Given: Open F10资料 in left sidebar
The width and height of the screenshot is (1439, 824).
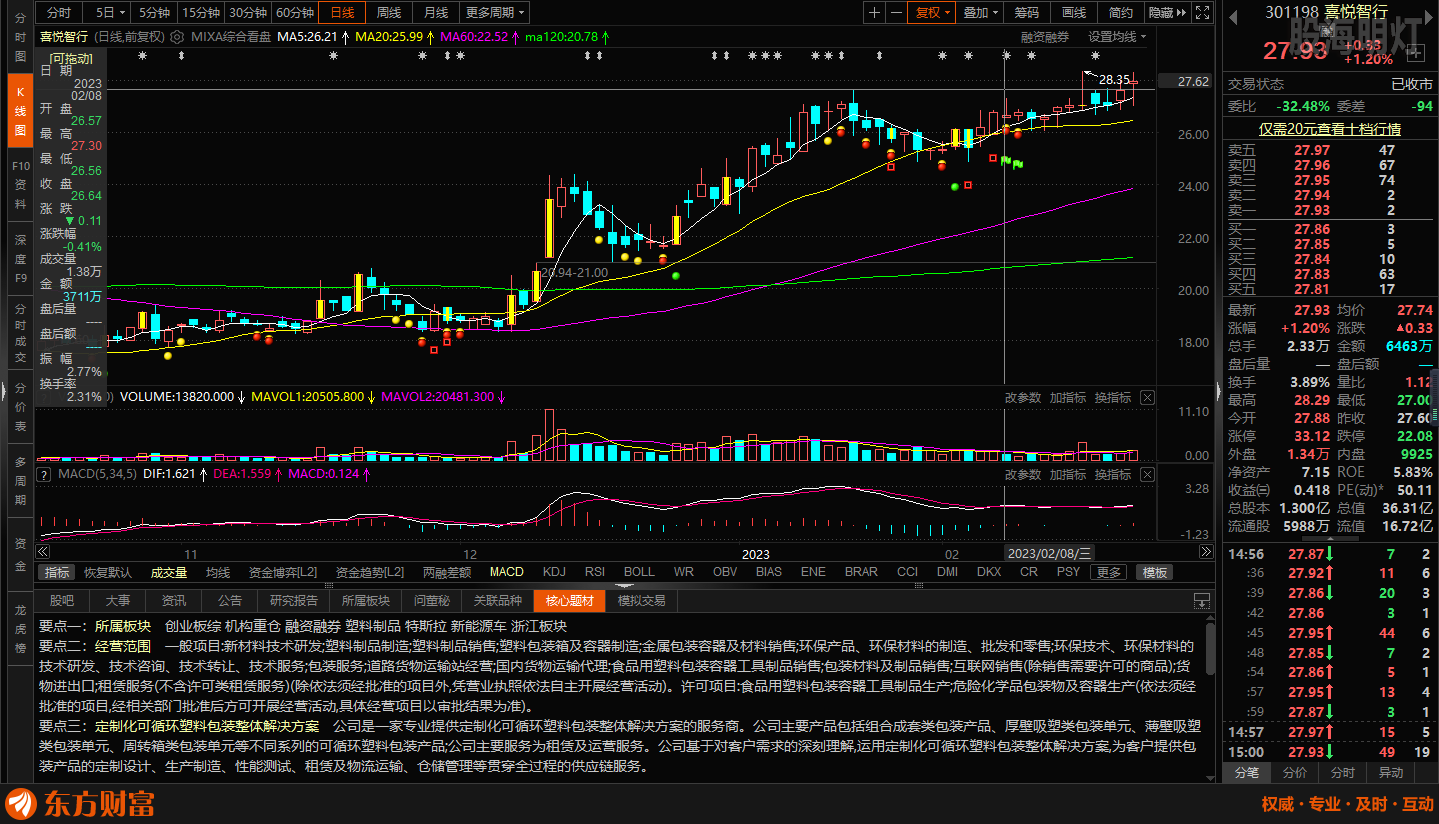Looking at the screenshot, I should (20, 184).
